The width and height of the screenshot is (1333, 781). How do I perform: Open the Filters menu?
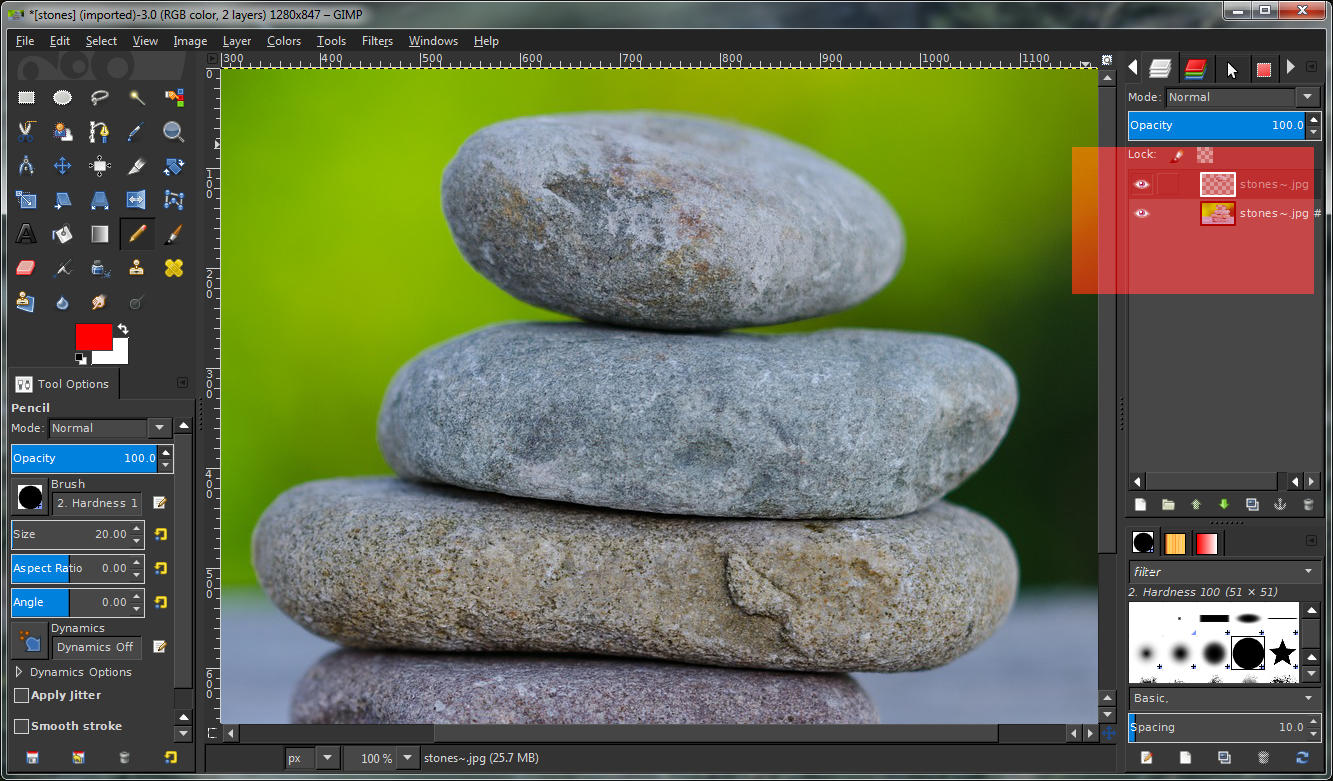click(377, 41)
